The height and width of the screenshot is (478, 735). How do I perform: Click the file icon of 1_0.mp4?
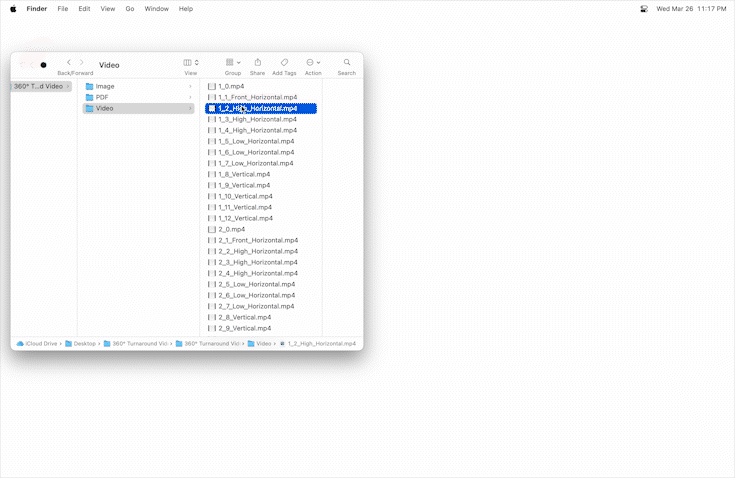pyautogui.click(x=212, y=86)
